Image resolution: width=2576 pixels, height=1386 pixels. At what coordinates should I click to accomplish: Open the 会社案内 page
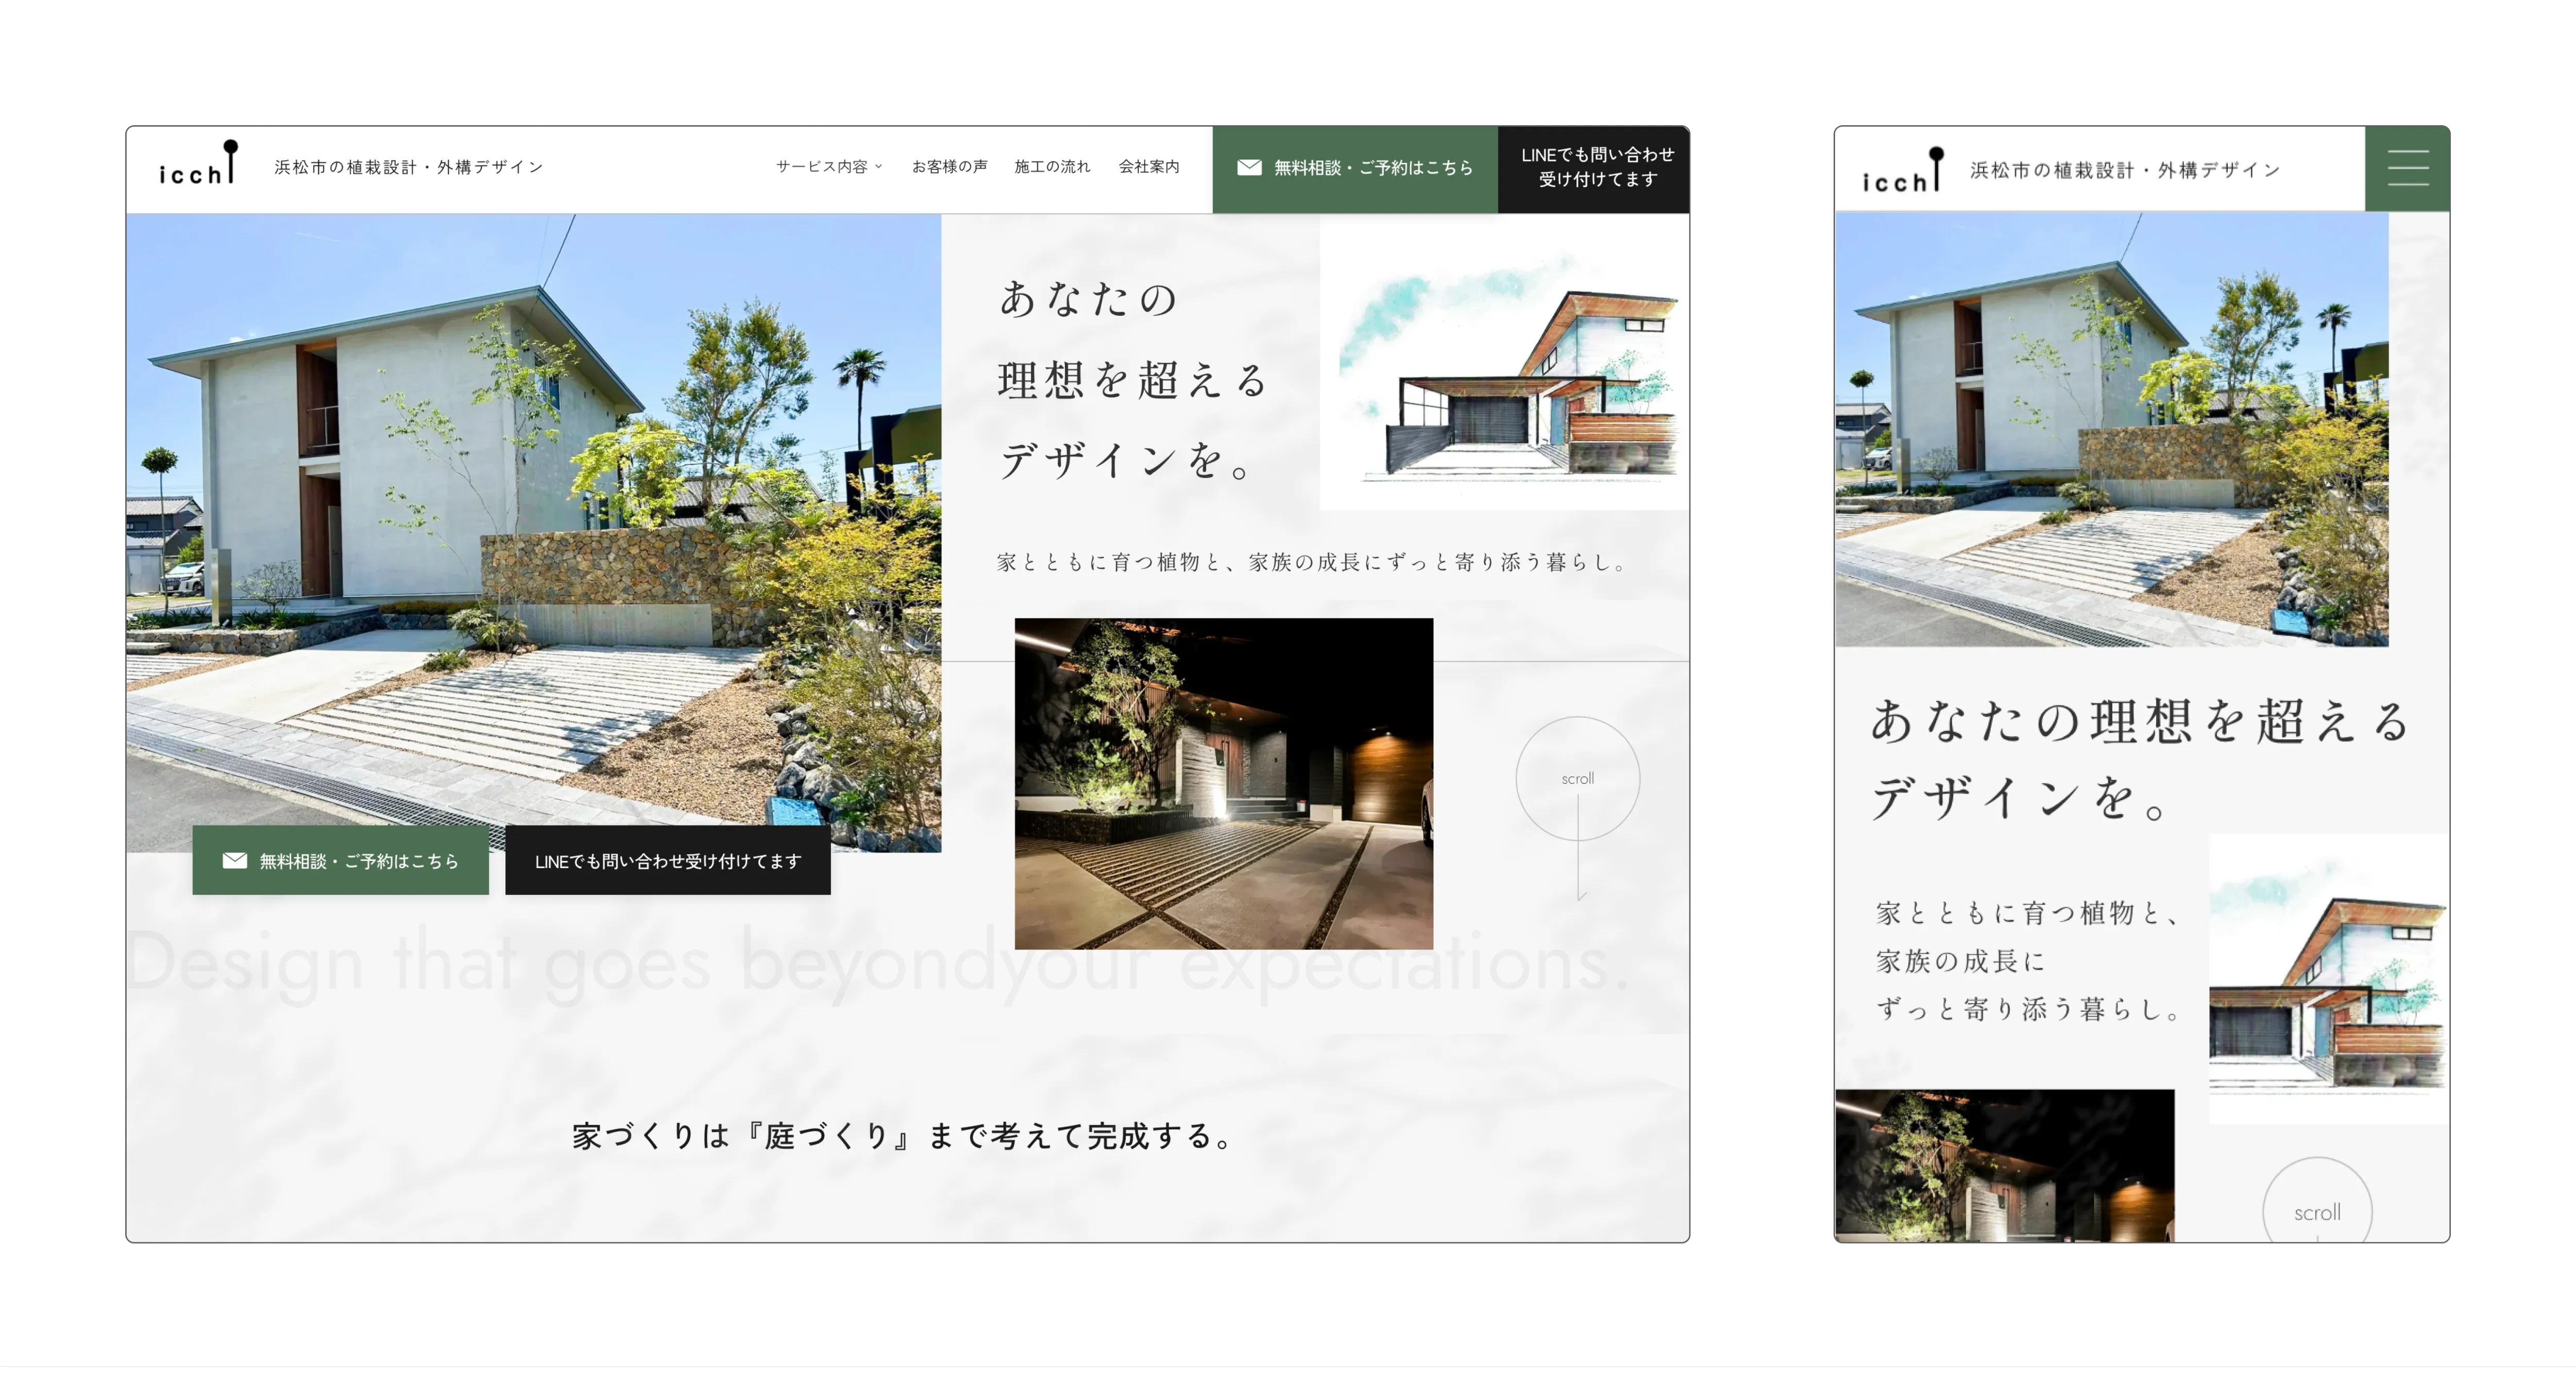(1151, 167)
